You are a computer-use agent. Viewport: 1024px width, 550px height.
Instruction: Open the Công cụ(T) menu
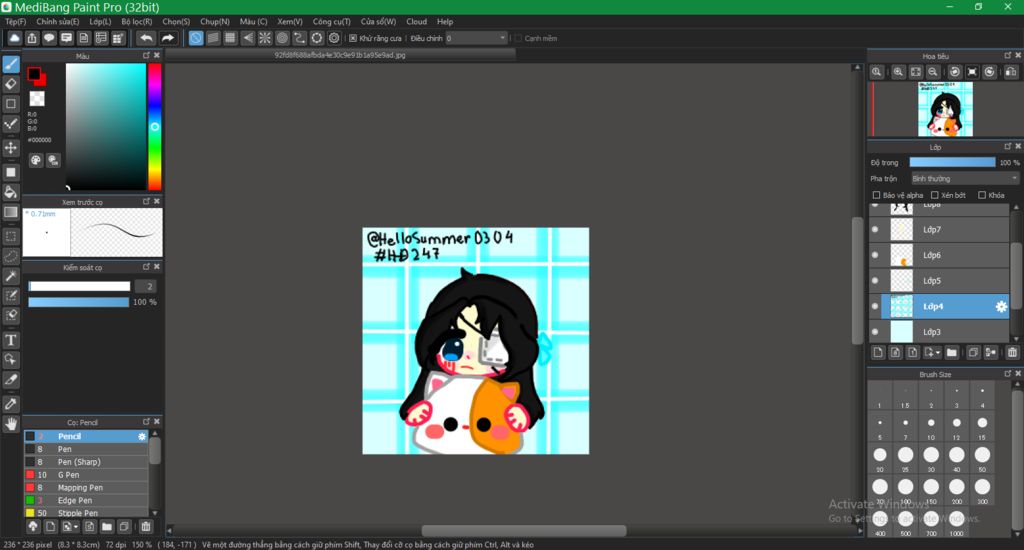tap(331, 22)
